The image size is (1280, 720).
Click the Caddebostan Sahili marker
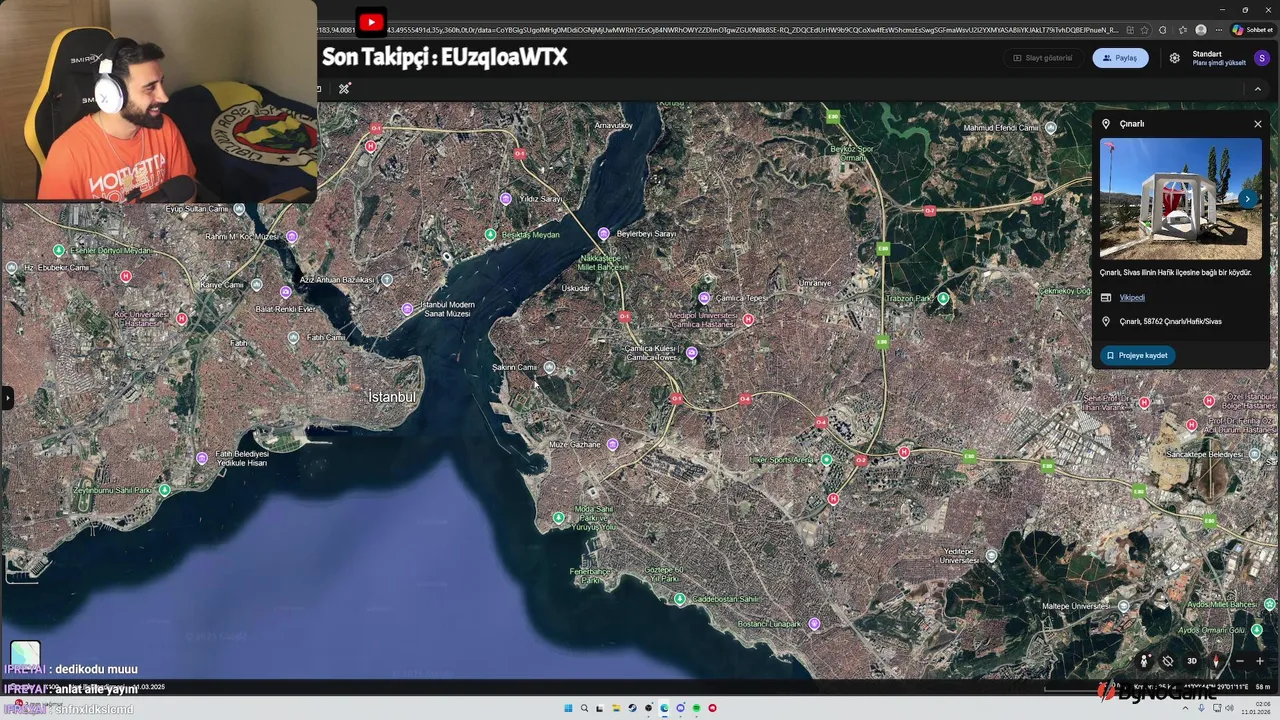click(x=680, y=599)
